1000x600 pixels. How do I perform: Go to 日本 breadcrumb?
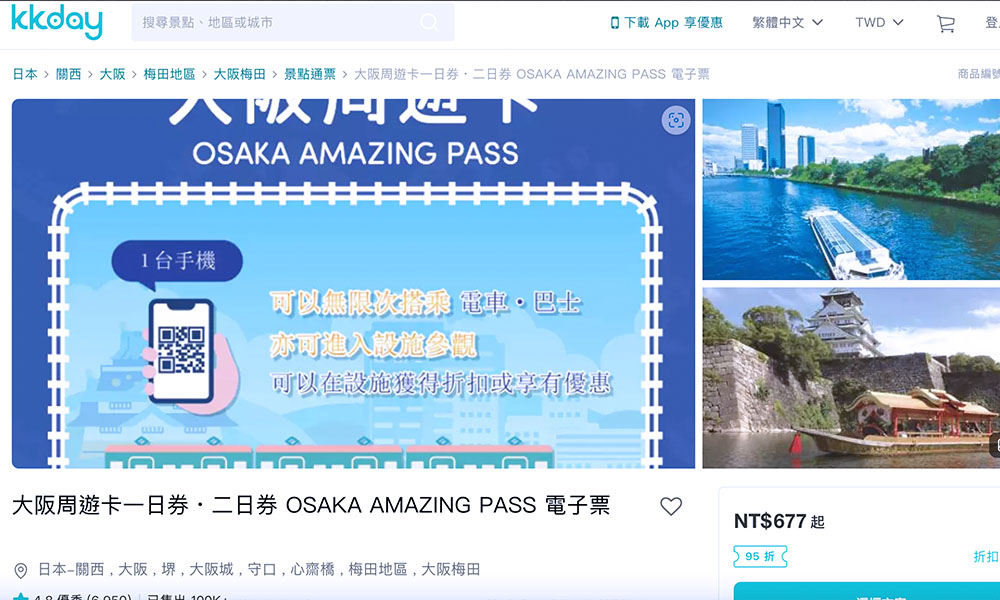point(25,74)
